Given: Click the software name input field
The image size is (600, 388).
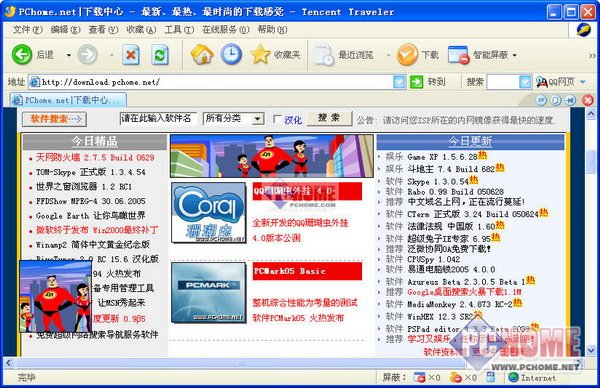Looking at the screenshot, I should 158,119.
